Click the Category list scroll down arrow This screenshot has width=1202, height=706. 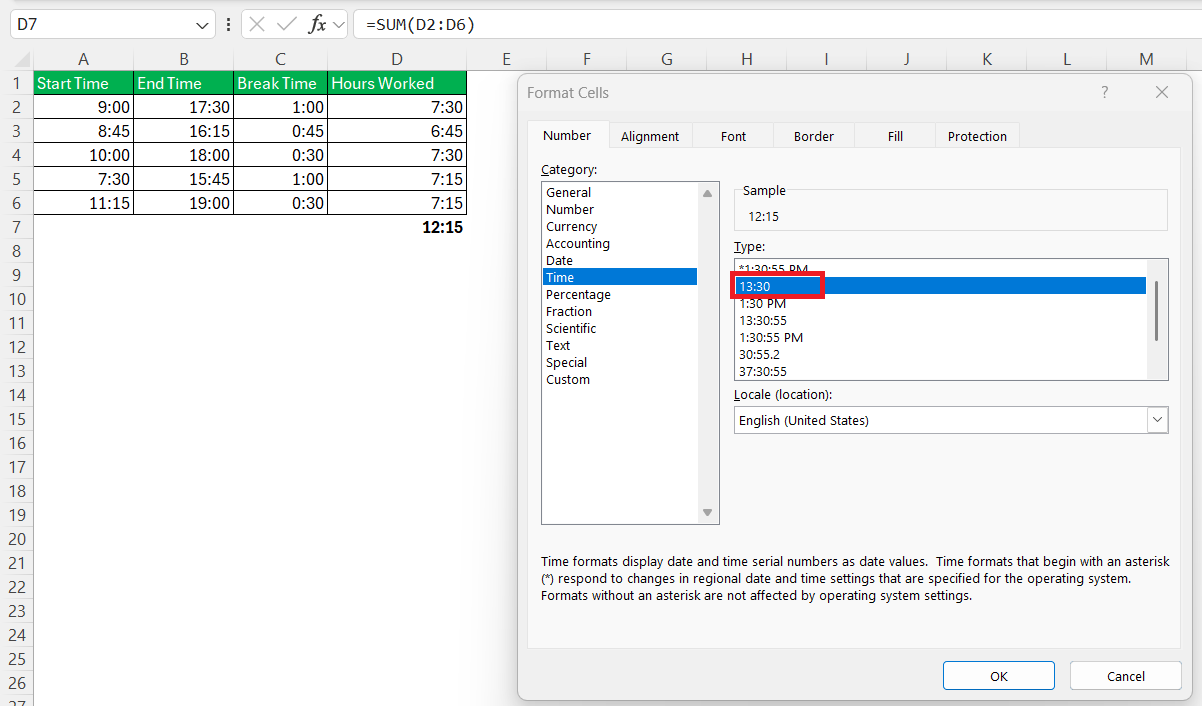708,513
